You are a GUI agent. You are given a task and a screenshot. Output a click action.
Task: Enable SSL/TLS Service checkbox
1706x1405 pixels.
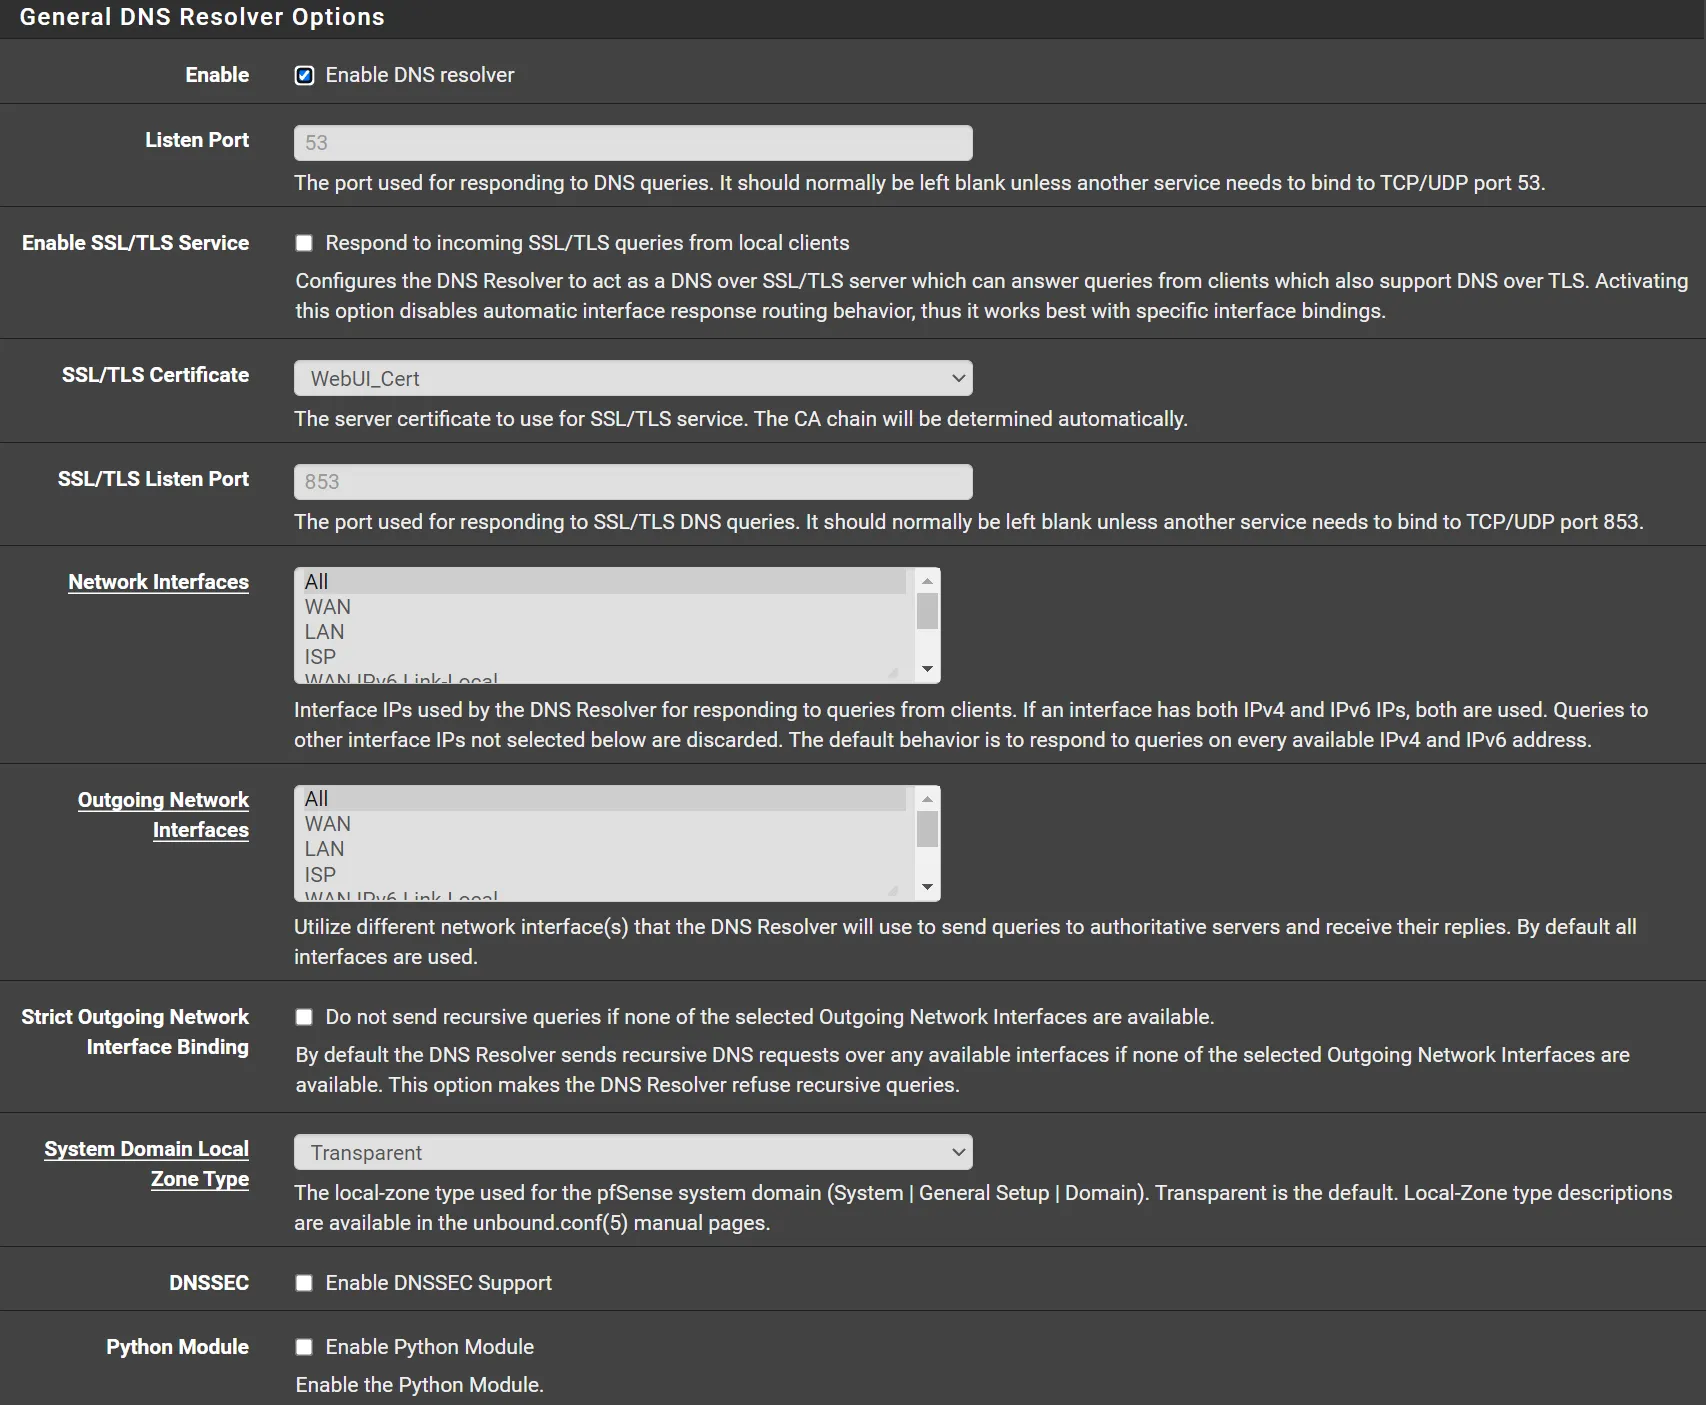click(304, 243)
